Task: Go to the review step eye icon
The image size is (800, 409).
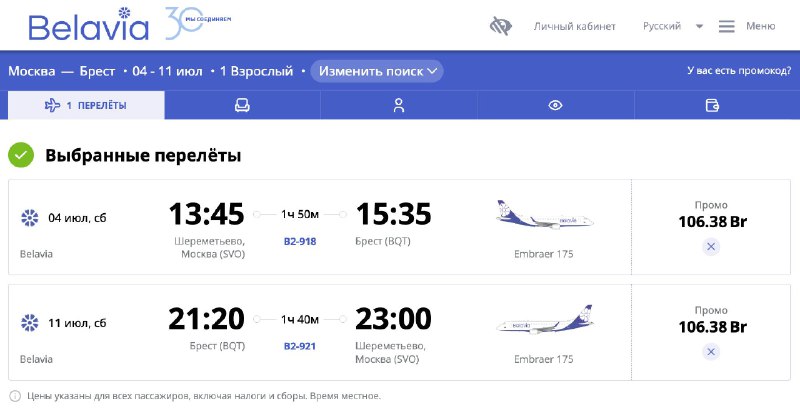Action: (555, 105)
